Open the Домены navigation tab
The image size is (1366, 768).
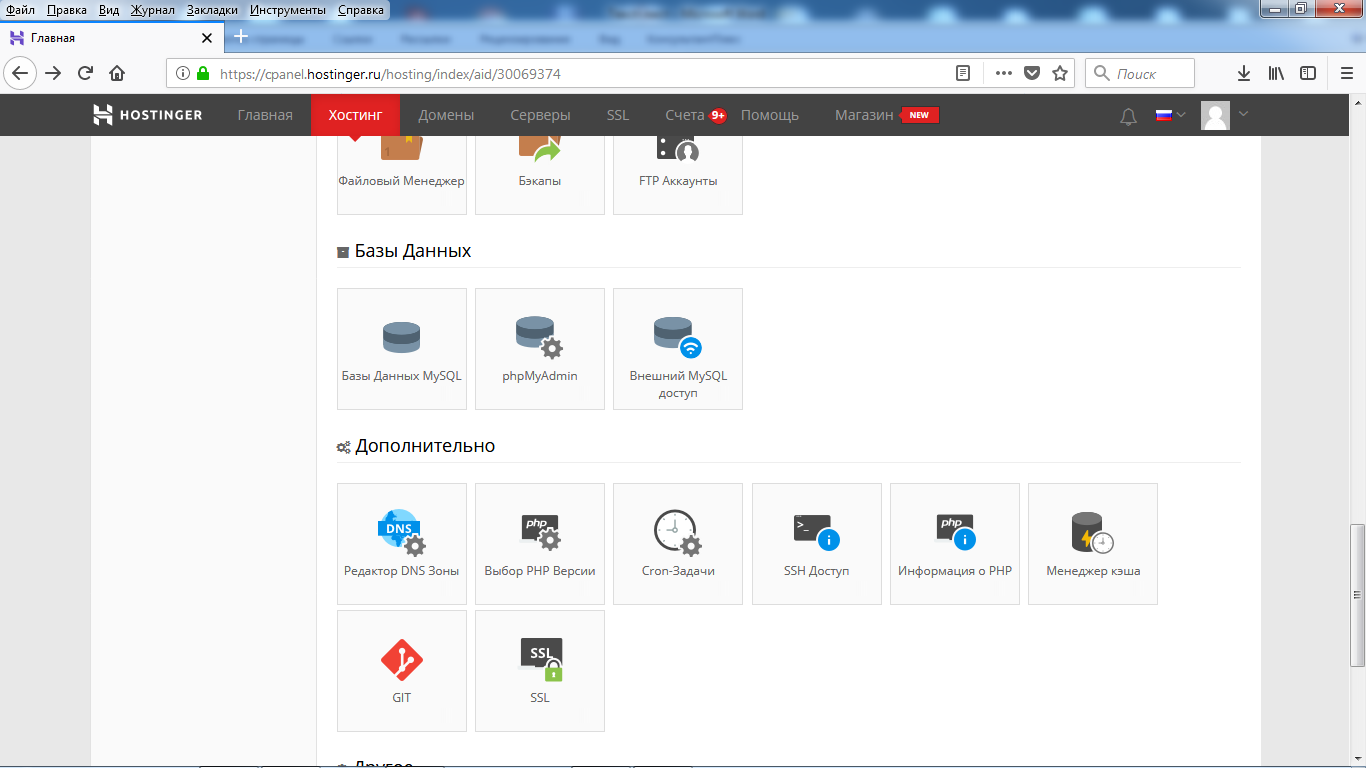tap(446, 115)
